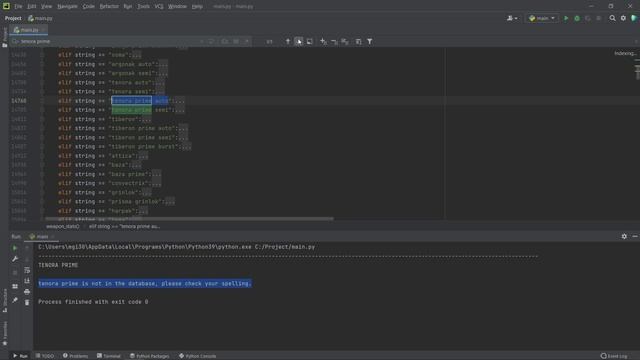Open run configuration wrench icon in Run panel

pos(15,259)
